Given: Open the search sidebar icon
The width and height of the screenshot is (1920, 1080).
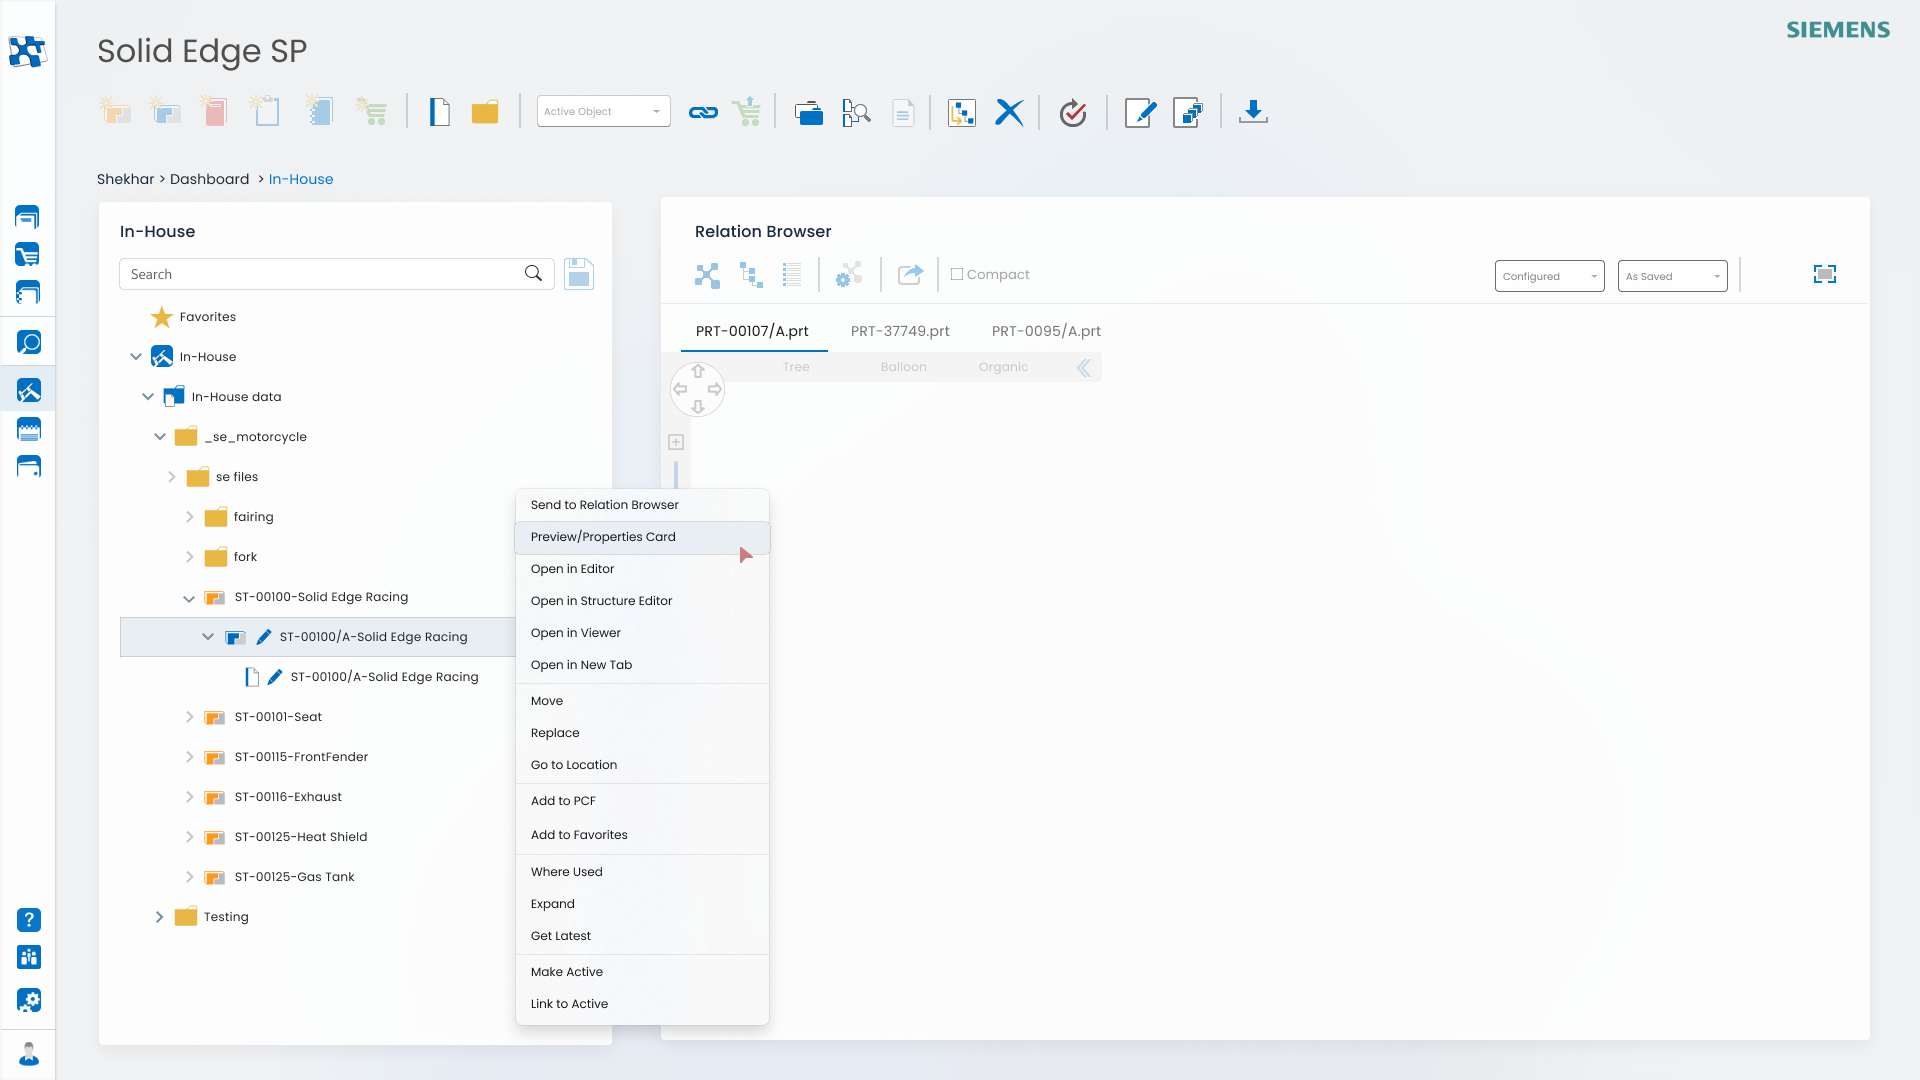Looking at the screenshot, I should [29, 343].
